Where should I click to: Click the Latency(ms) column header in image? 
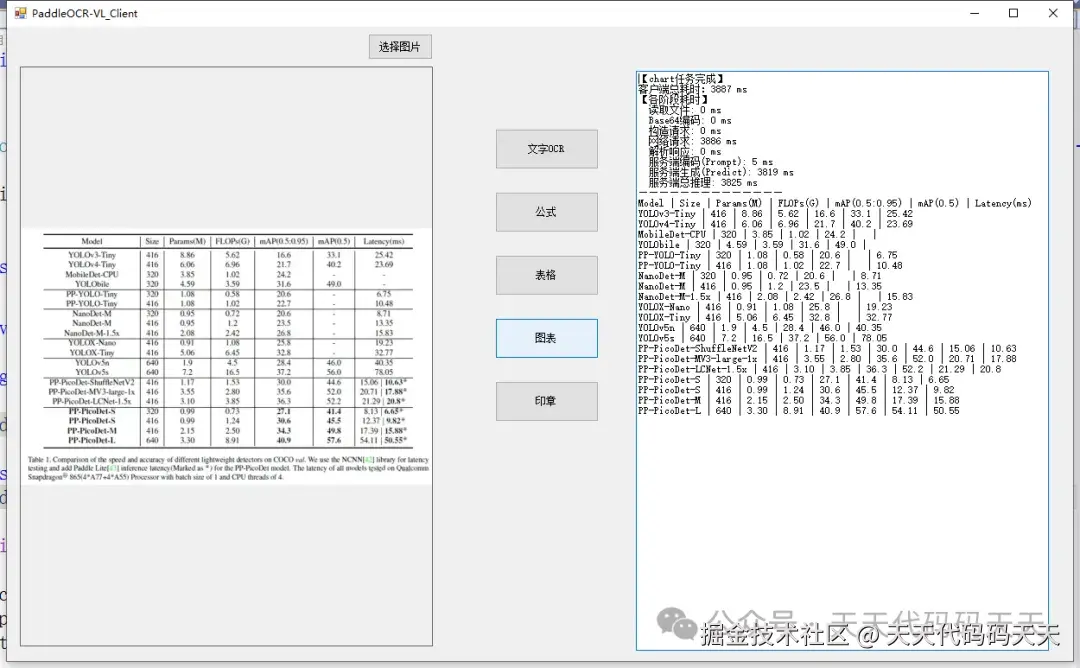click(x=384, y=241)
